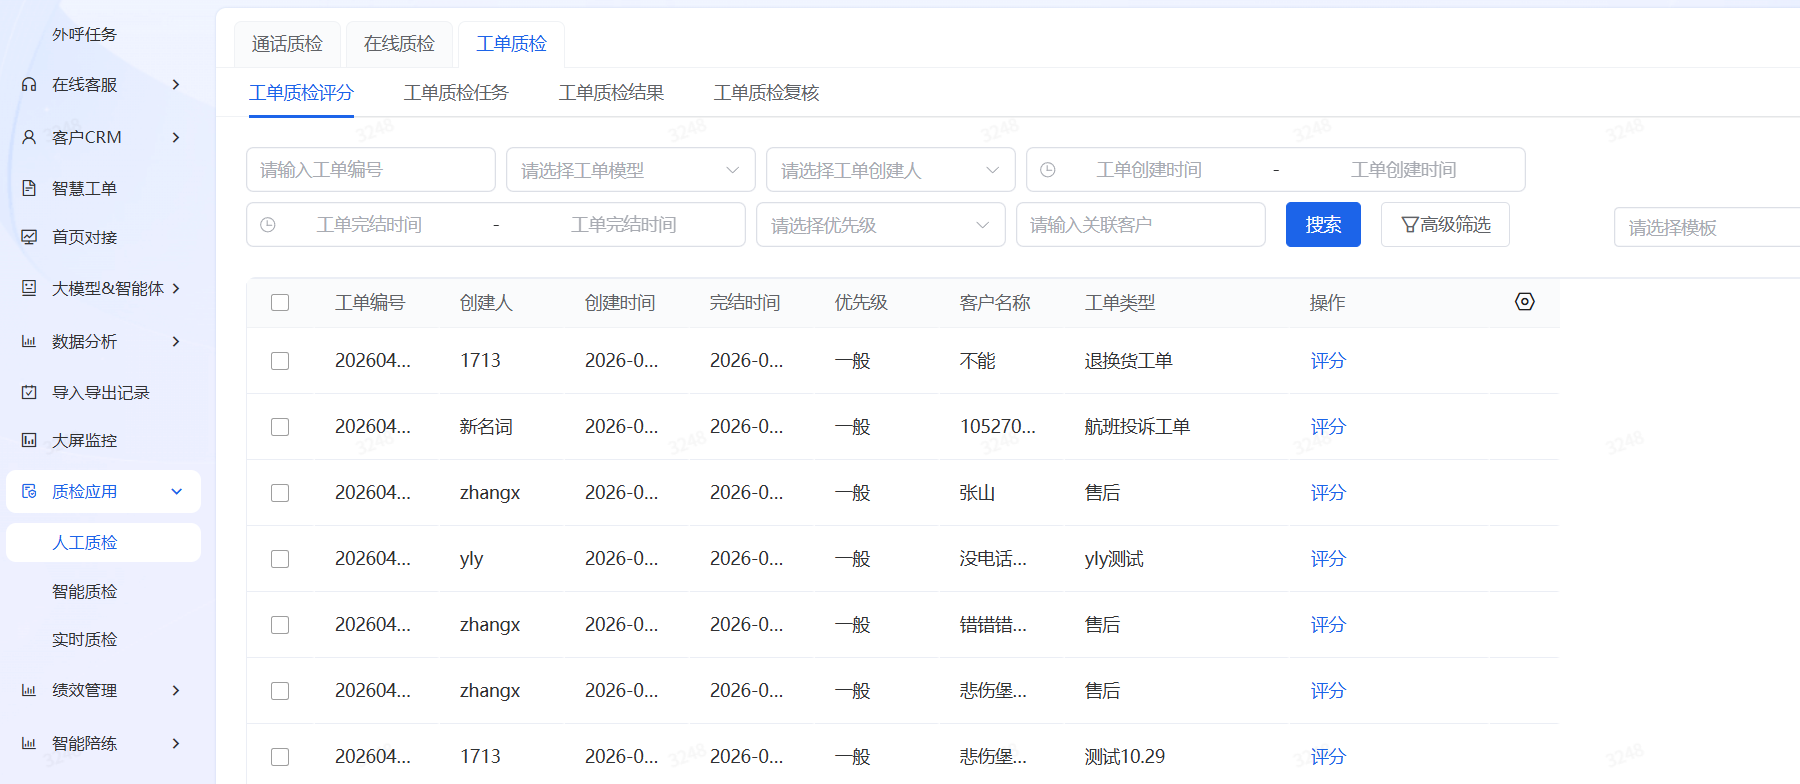Image resolution: width=1800 pixels, height=784 pixels.
Task: Click the clock icon in 工单创建时间 field
Action: click(x=1048, y=170)
